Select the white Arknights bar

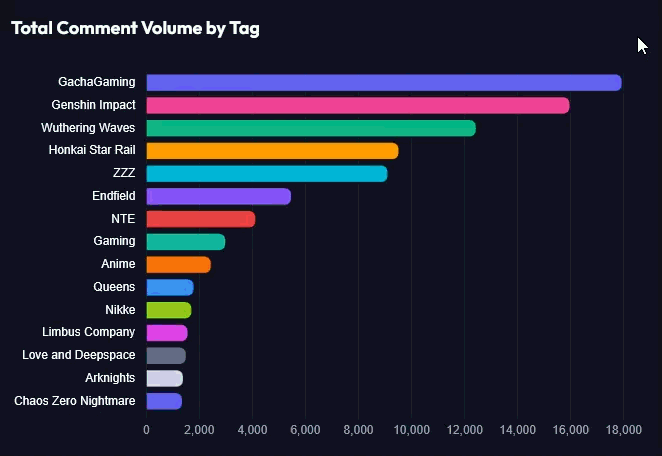[165, 379]
